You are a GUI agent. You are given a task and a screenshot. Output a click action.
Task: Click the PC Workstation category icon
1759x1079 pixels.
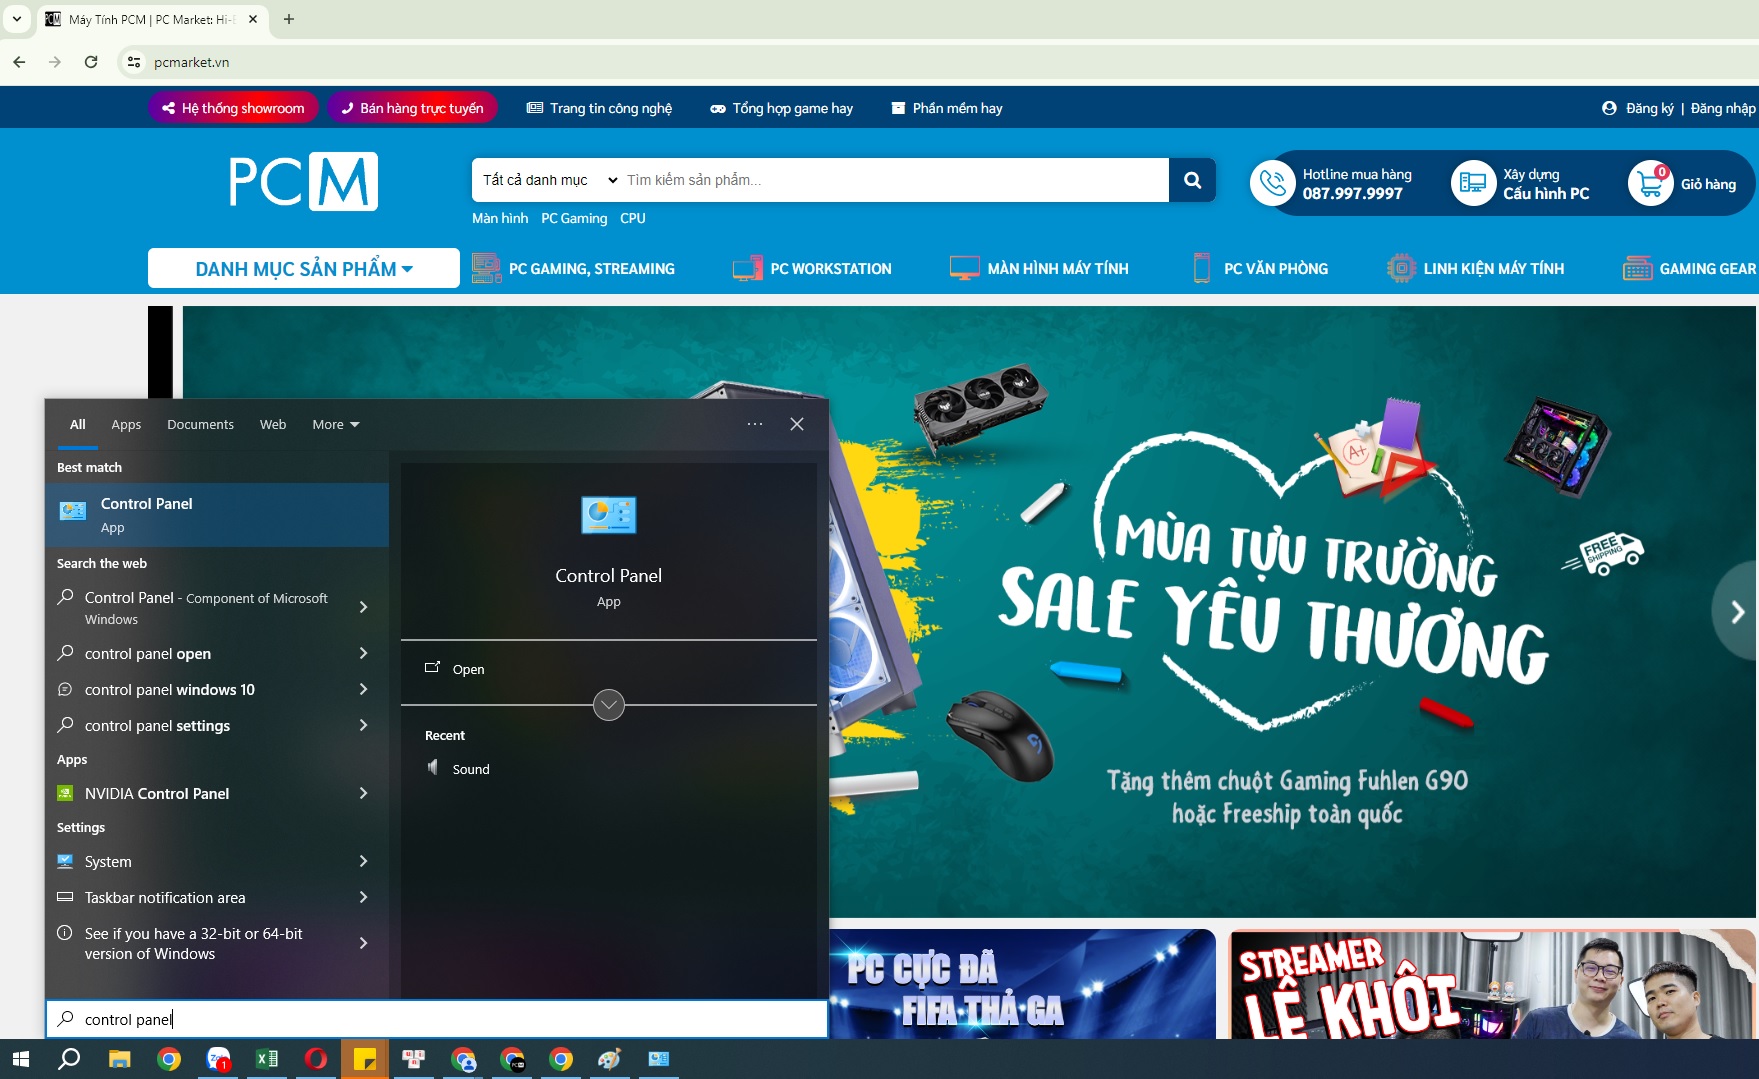click(748, 268)
